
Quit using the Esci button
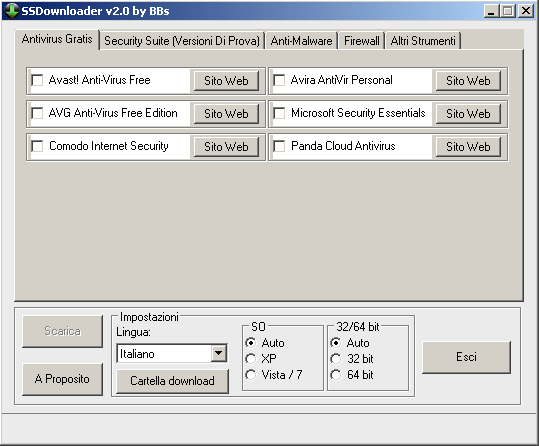click(466, 357)
